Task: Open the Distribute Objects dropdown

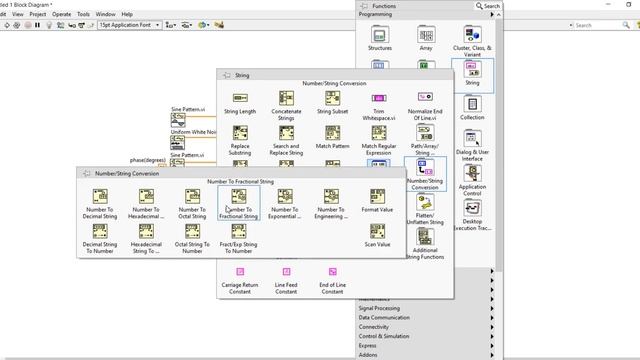Action: tap(187, 25)
